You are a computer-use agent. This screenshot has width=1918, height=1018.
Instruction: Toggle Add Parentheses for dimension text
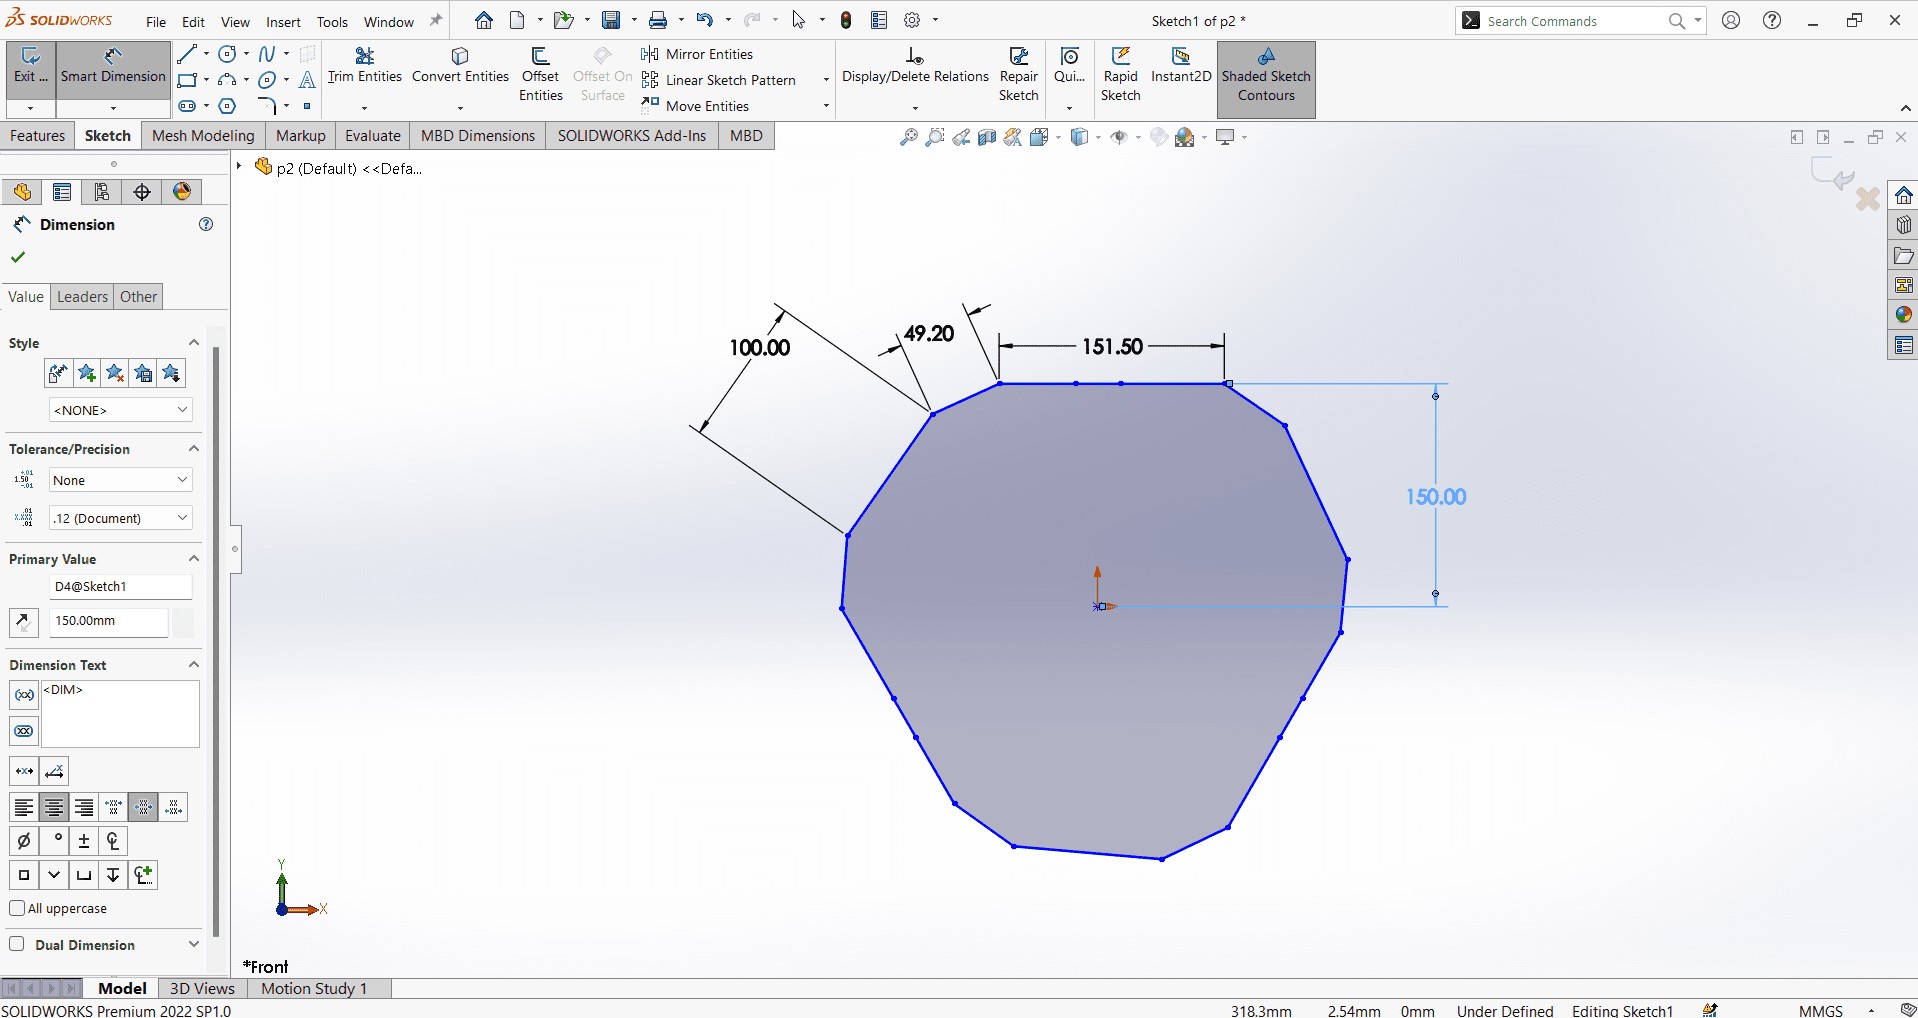(24, 694)
